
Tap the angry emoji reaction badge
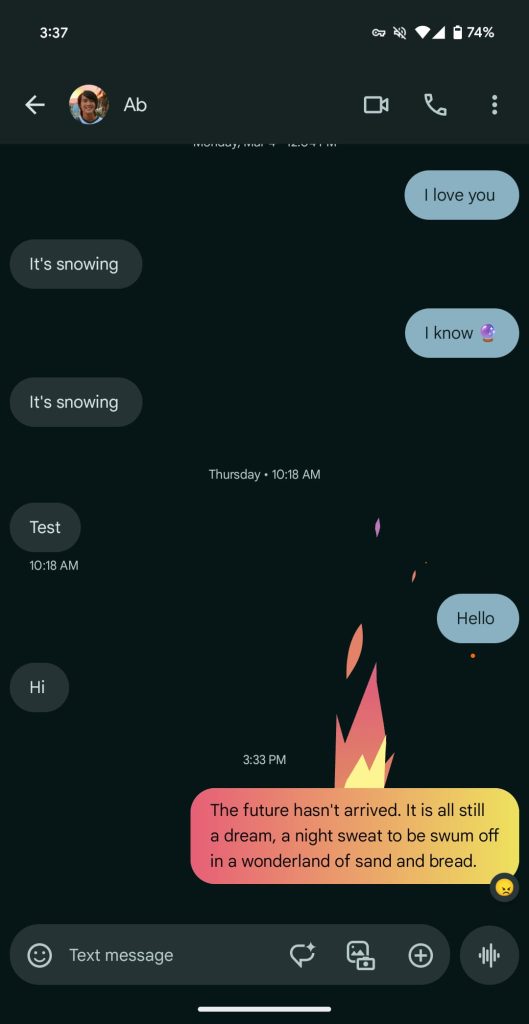click(504, 888)
